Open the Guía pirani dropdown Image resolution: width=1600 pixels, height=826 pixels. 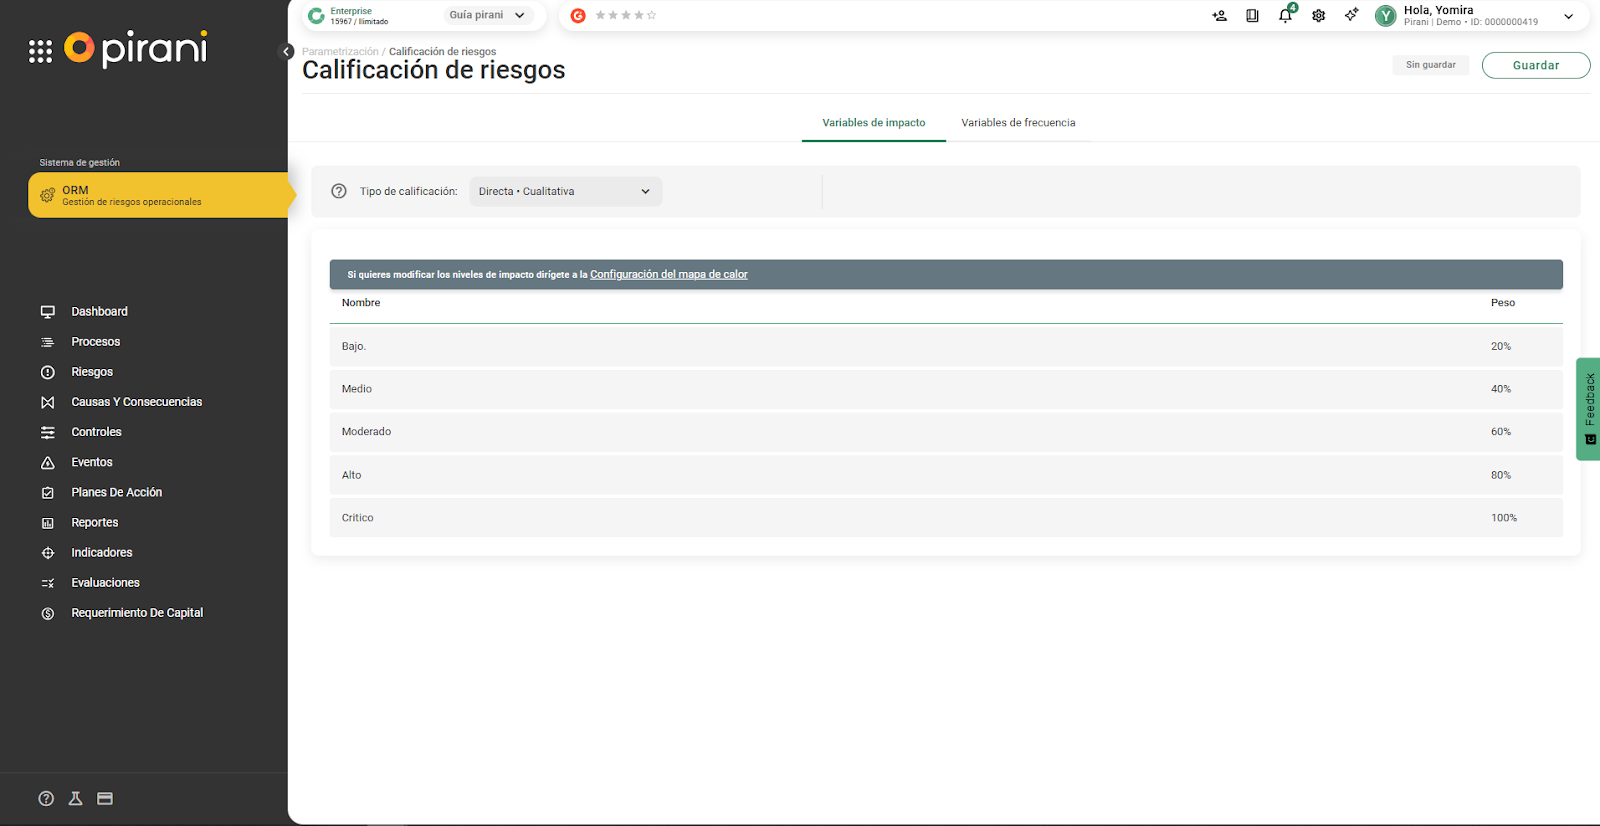click(x=487, y=15)
